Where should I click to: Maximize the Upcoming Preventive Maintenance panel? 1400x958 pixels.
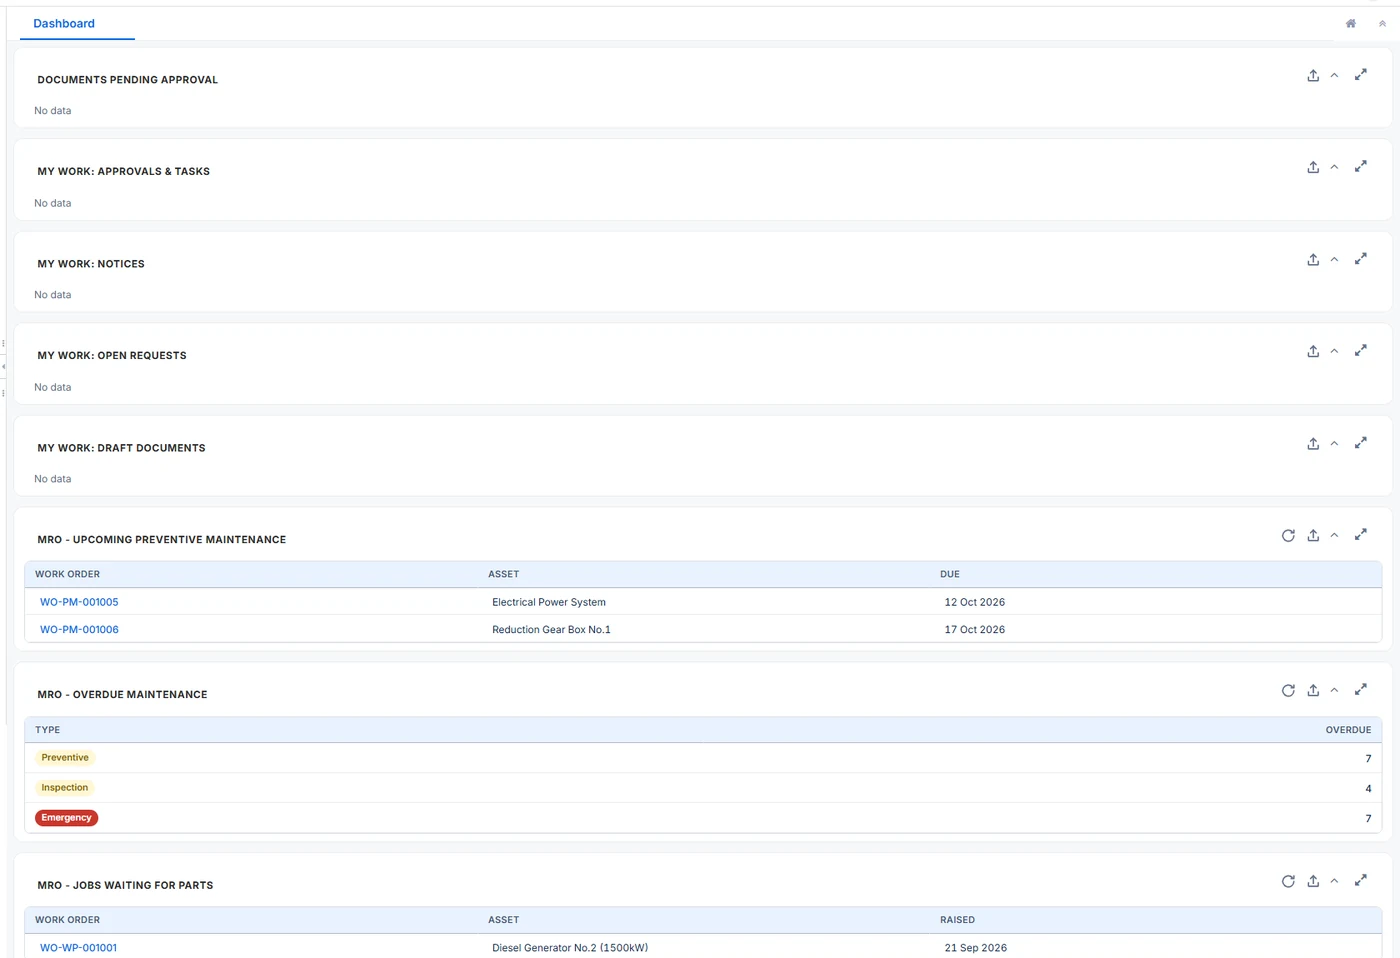(x=1361, y=535)
